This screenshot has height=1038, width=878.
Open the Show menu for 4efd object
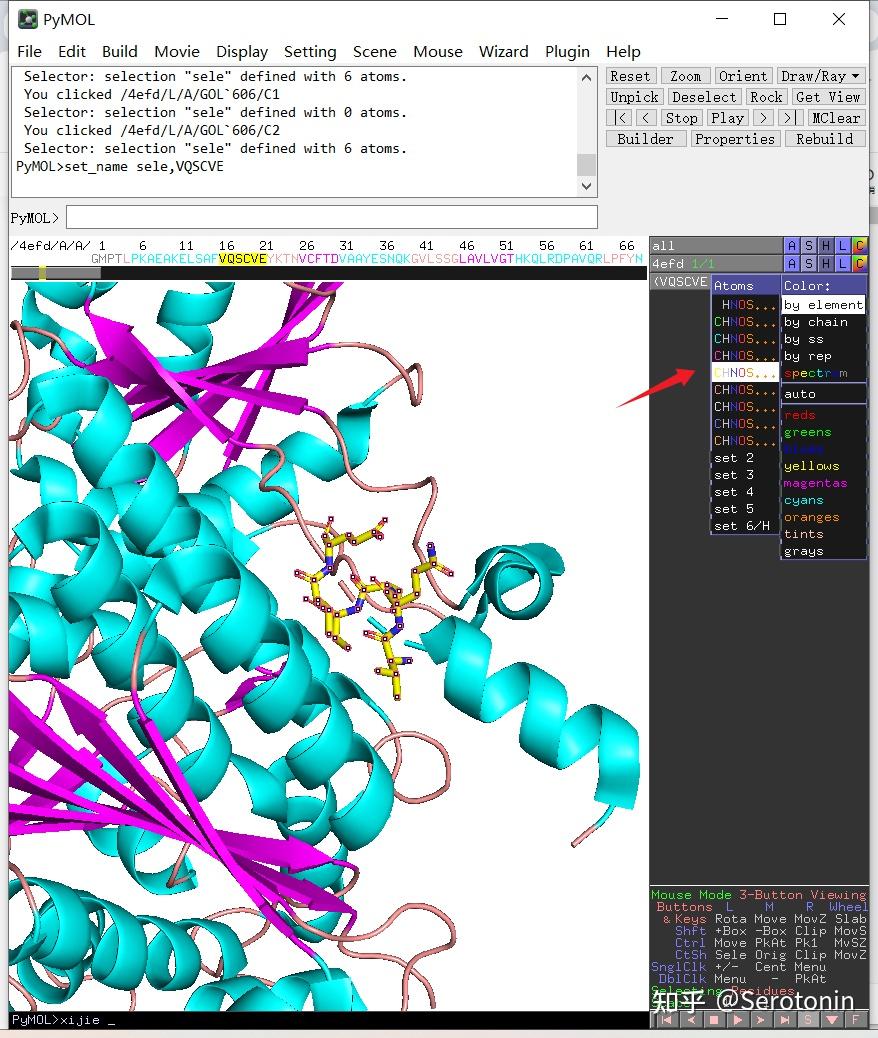click(808, 263)
